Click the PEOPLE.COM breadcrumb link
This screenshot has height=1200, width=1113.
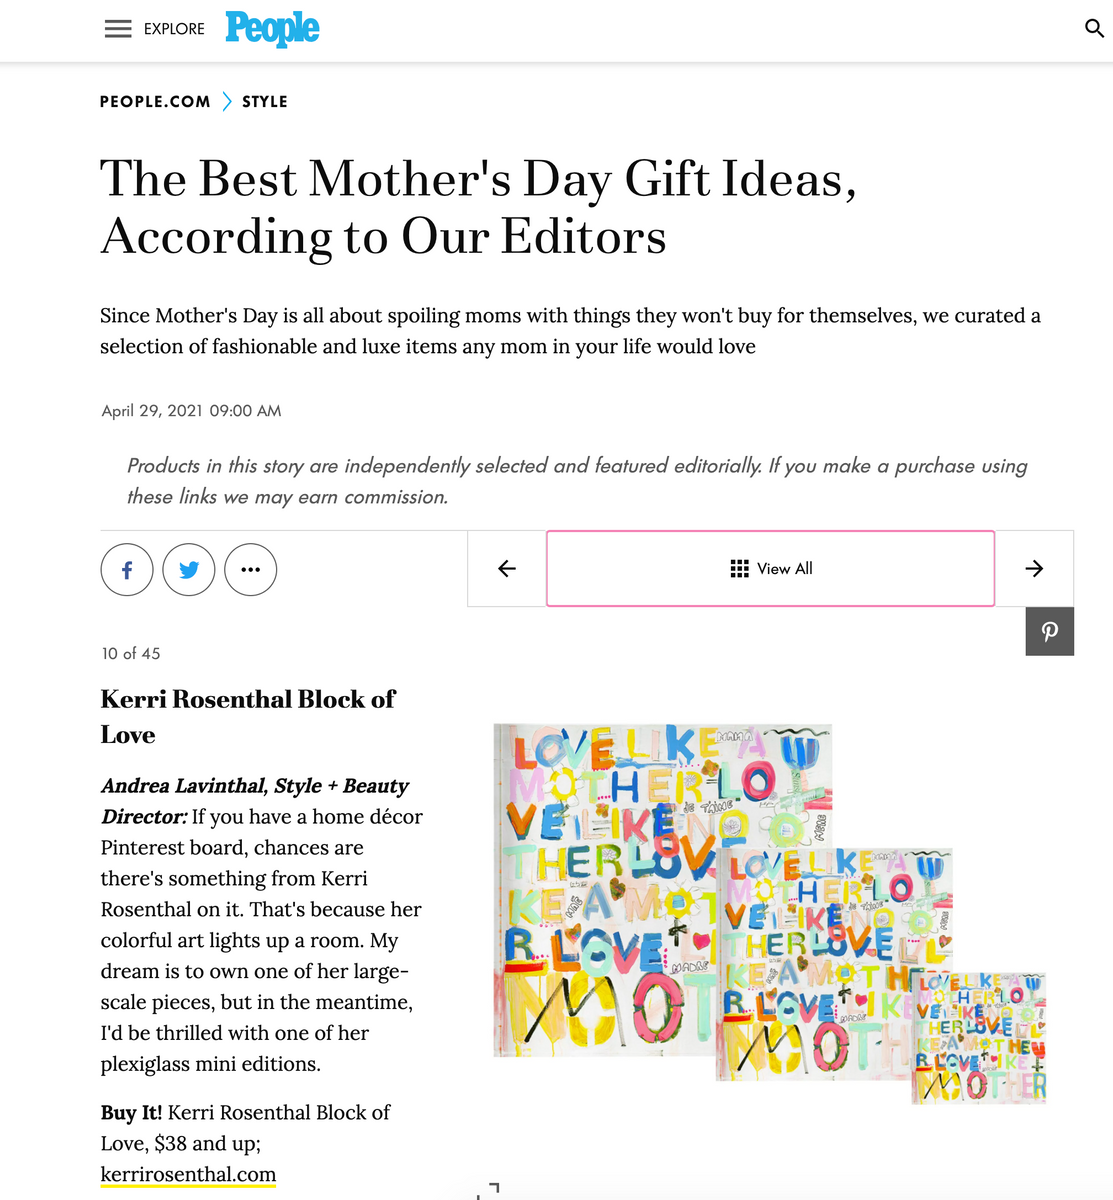point(155,101)
